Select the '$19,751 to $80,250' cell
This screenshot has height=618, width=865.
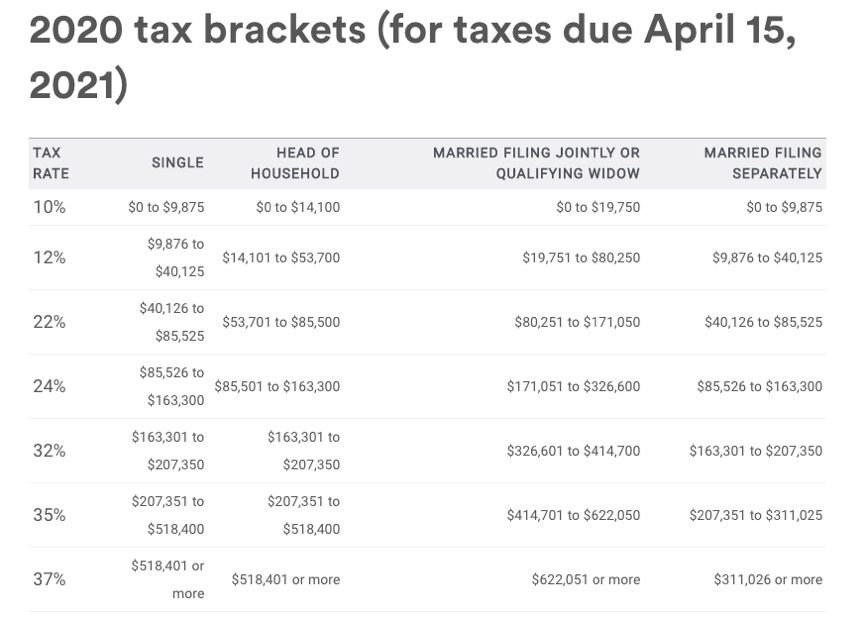pos(581,258)
